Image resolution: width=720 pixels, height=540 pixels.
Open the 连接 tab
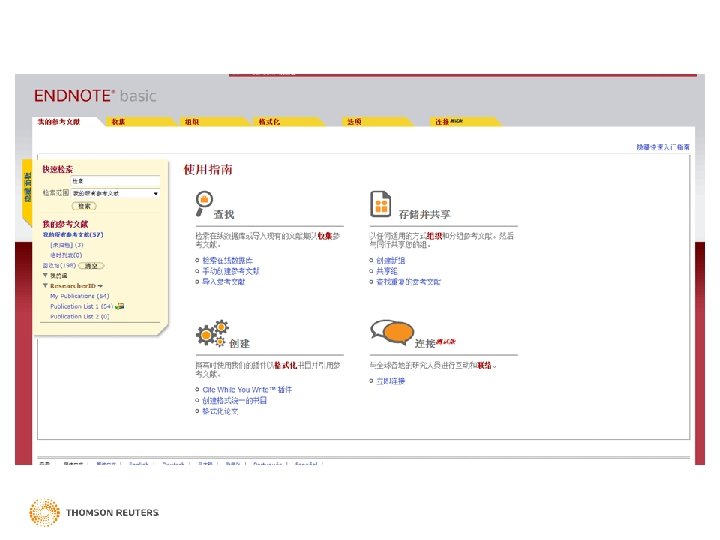(449, 122)
